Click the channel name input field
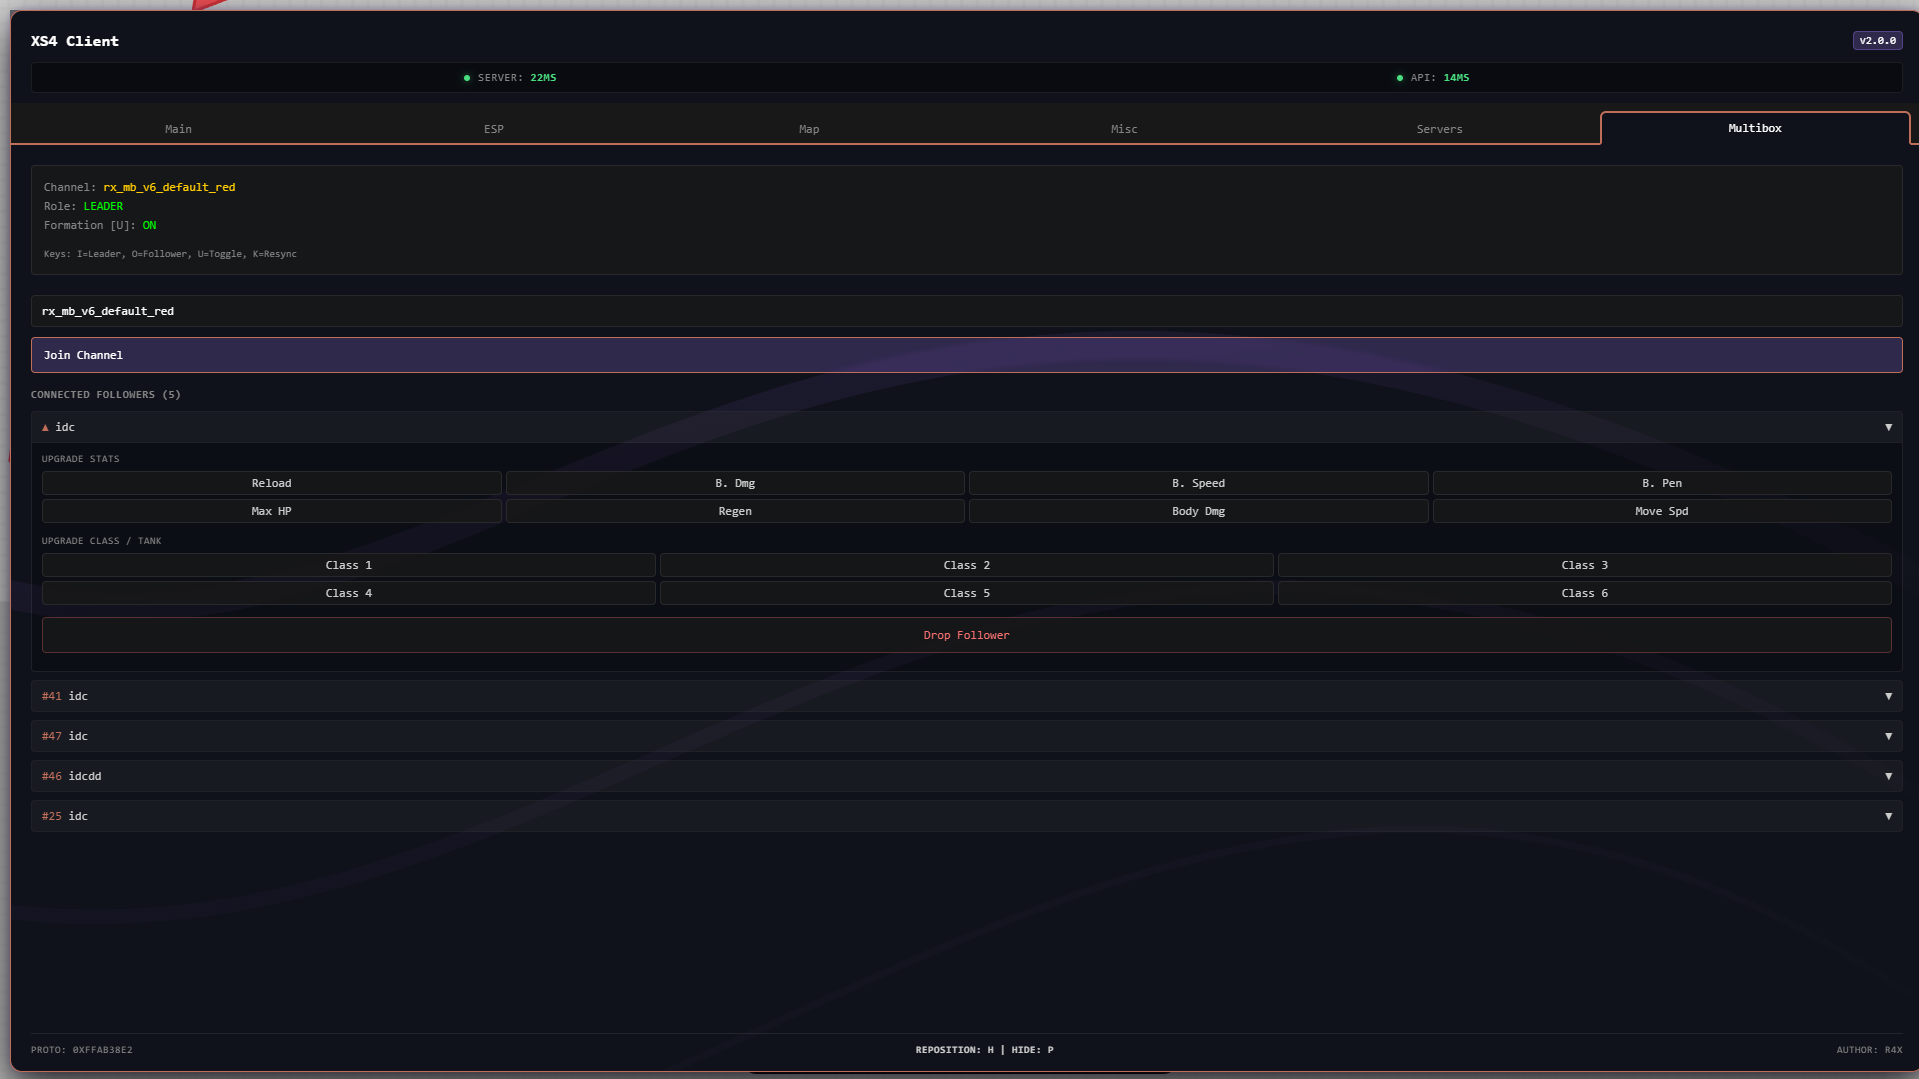 966,310
